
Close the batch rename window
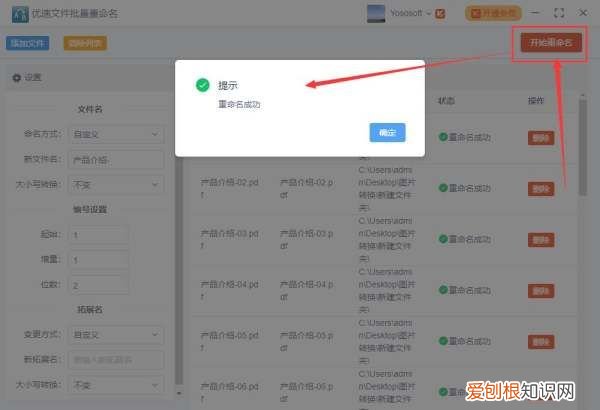click(x=583, y=13)
